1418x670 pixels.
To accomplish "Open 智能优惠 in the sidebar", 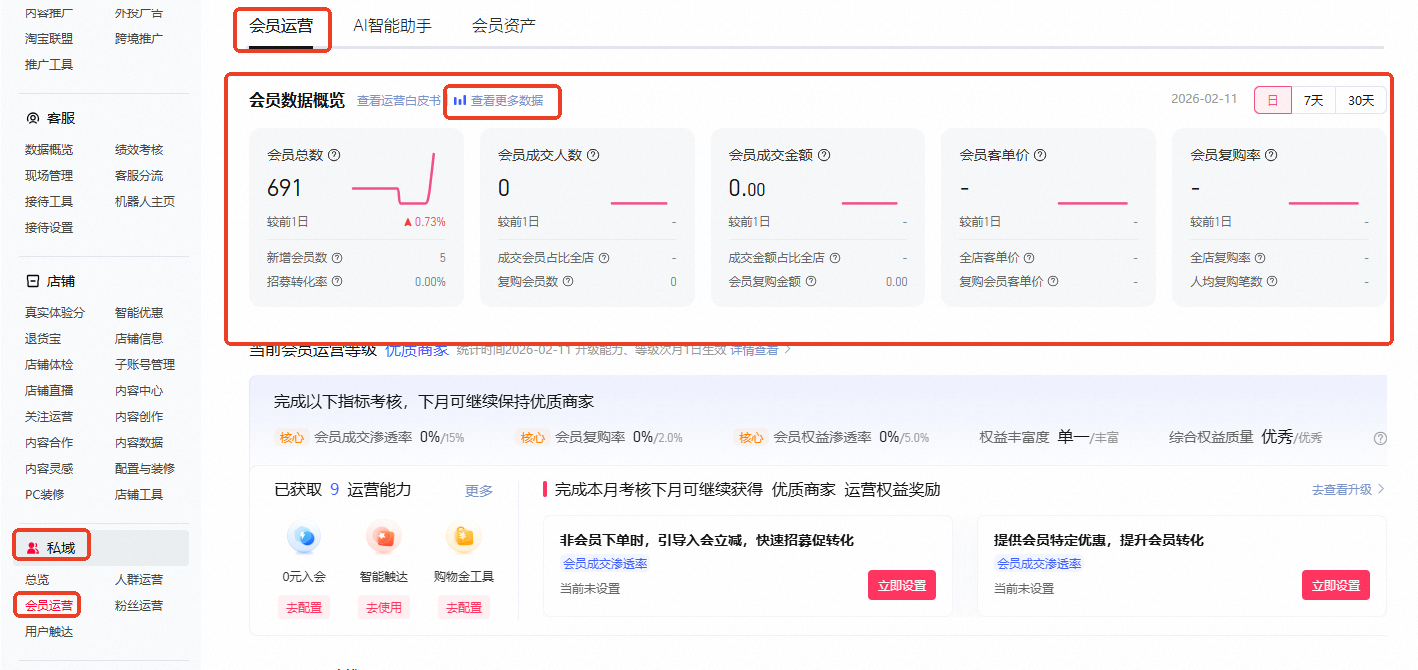I will click(139, 313).
